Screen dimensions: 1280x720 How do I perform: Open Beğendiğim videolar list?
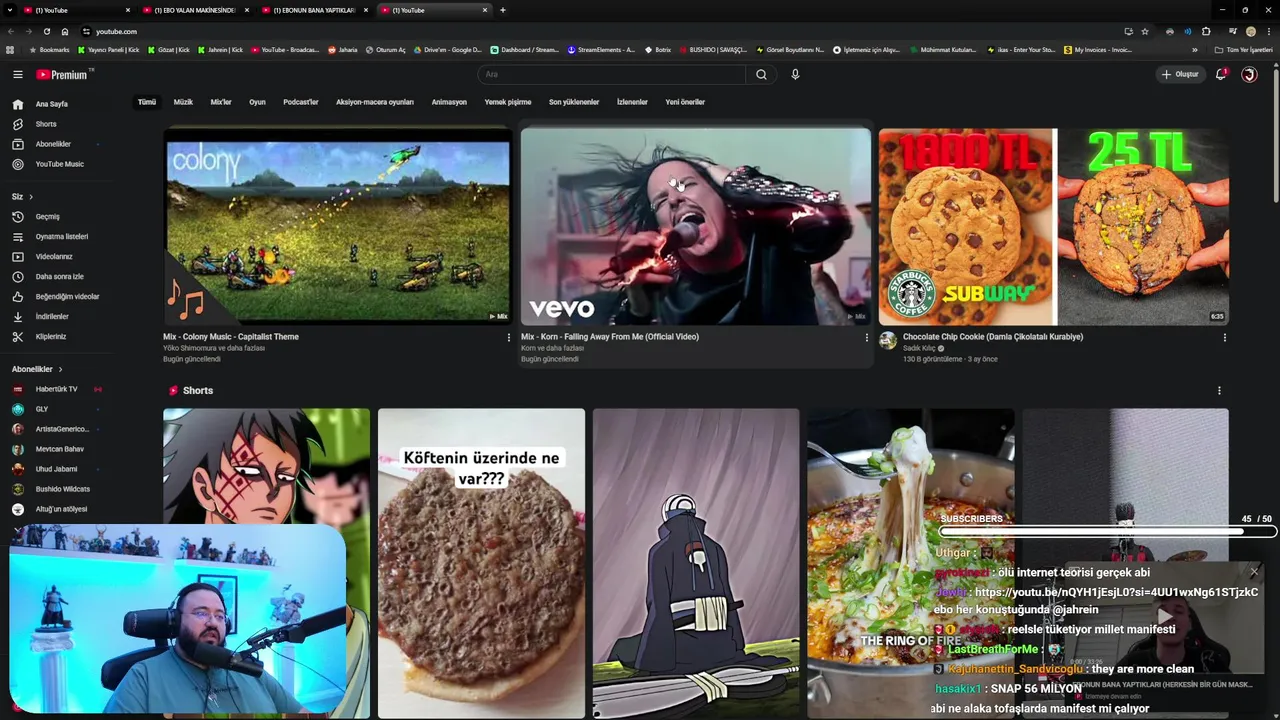tap(67, 296)
